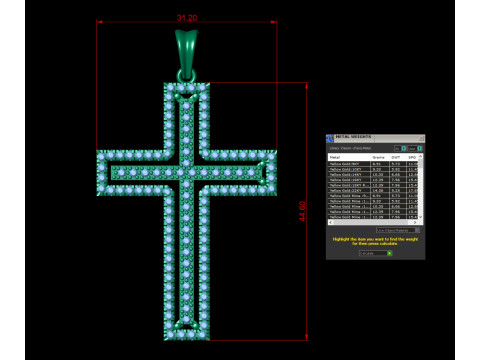Select the Yellow Gold 10KY row
Screen dimensions: 480x360
373,169
